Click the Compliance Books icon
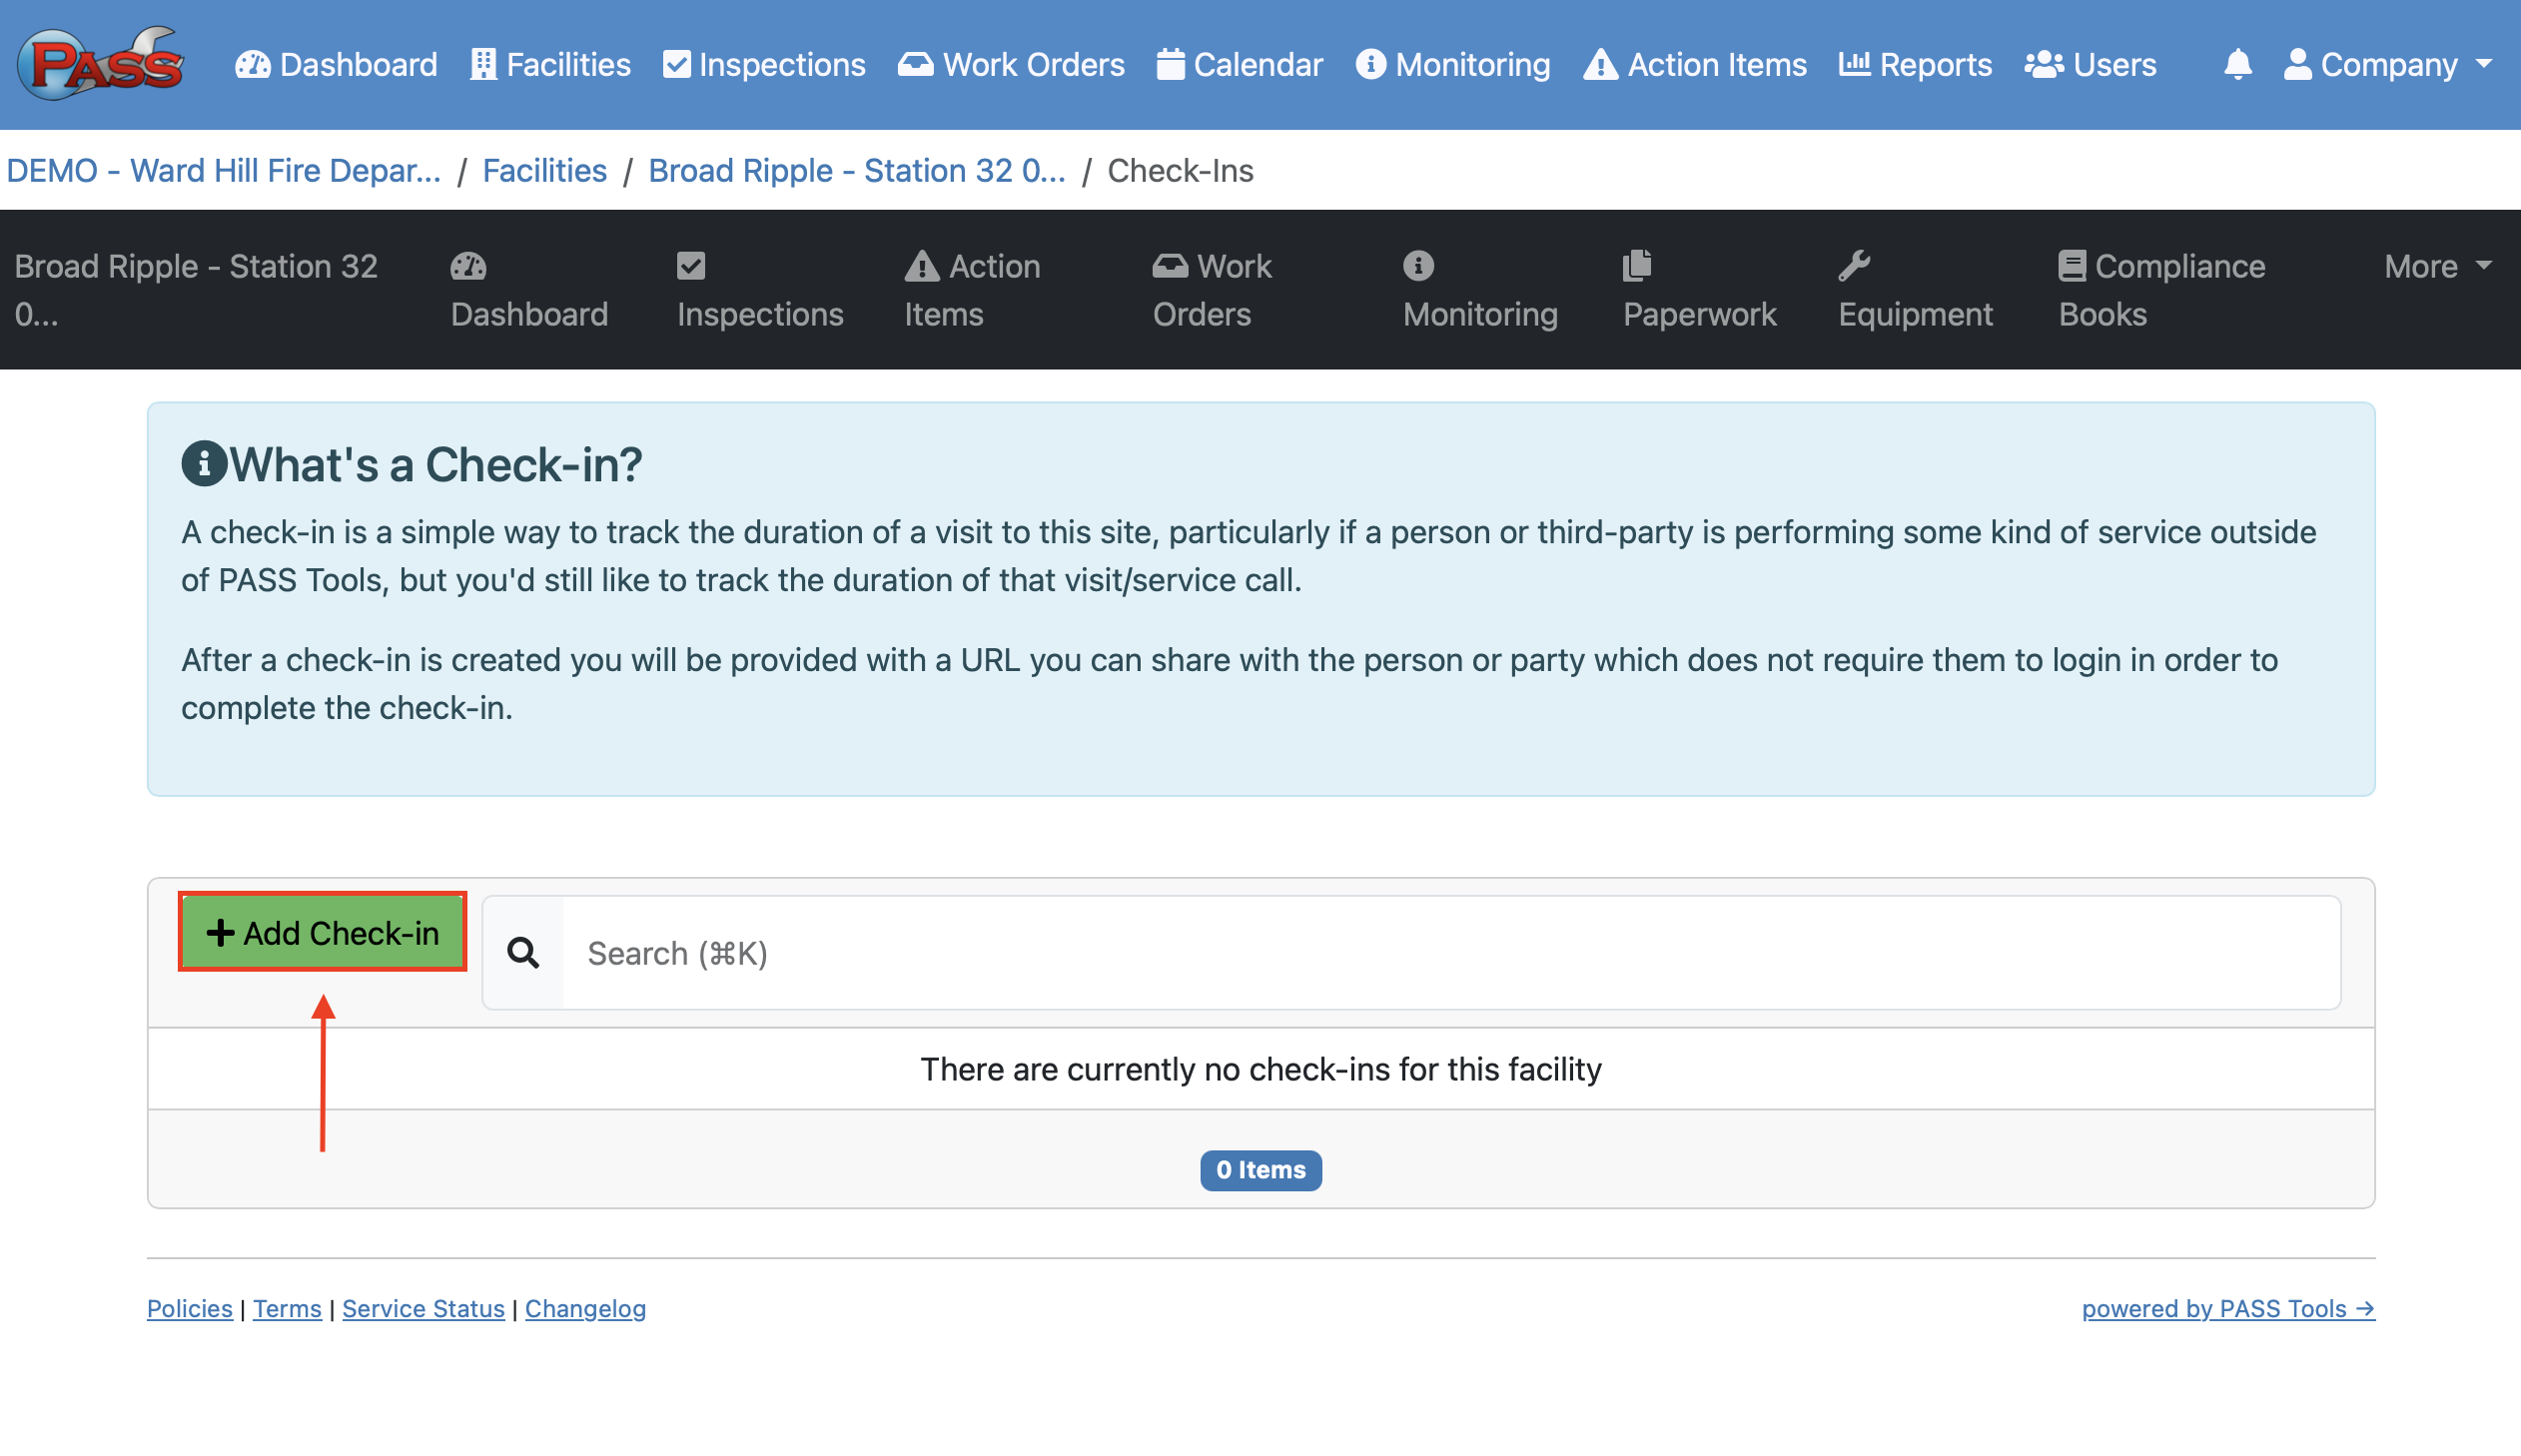Viewport: 2521px width, 1456px height. (2071, 266)
